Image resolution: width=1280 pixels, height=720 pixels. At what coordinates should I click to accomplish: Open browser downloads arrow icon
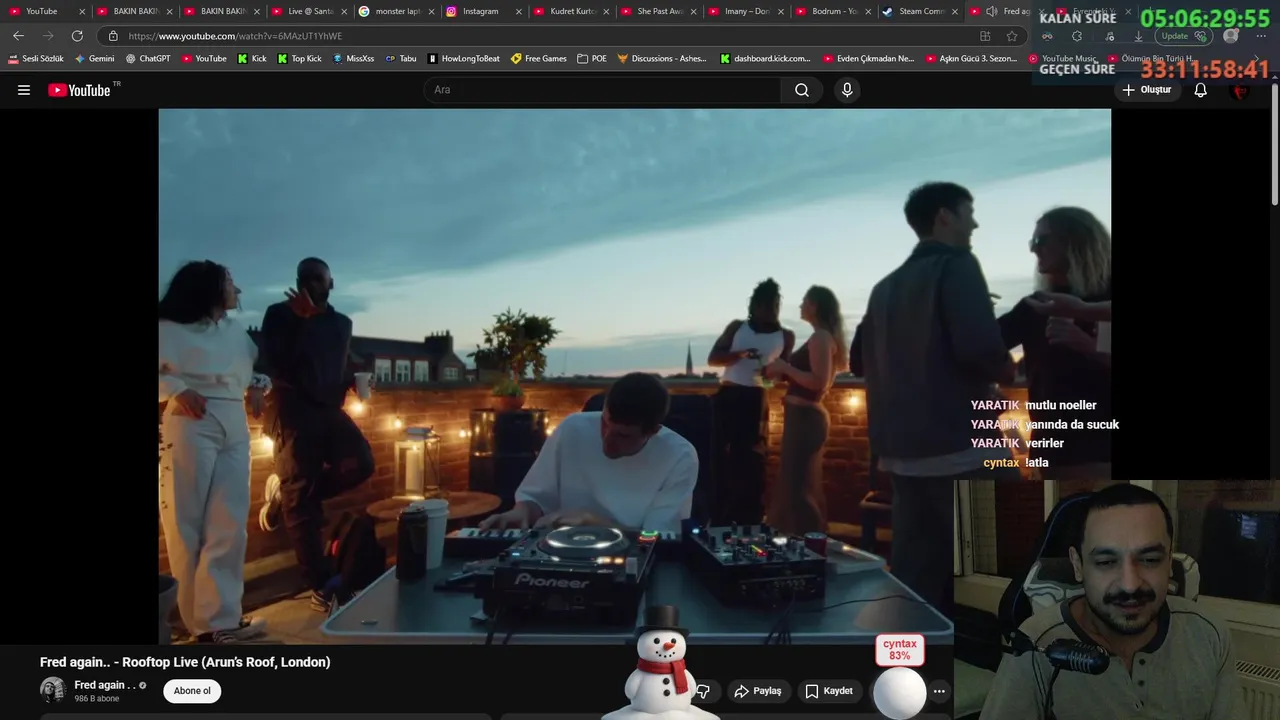pyautogui.click(x=1138, y=36)
